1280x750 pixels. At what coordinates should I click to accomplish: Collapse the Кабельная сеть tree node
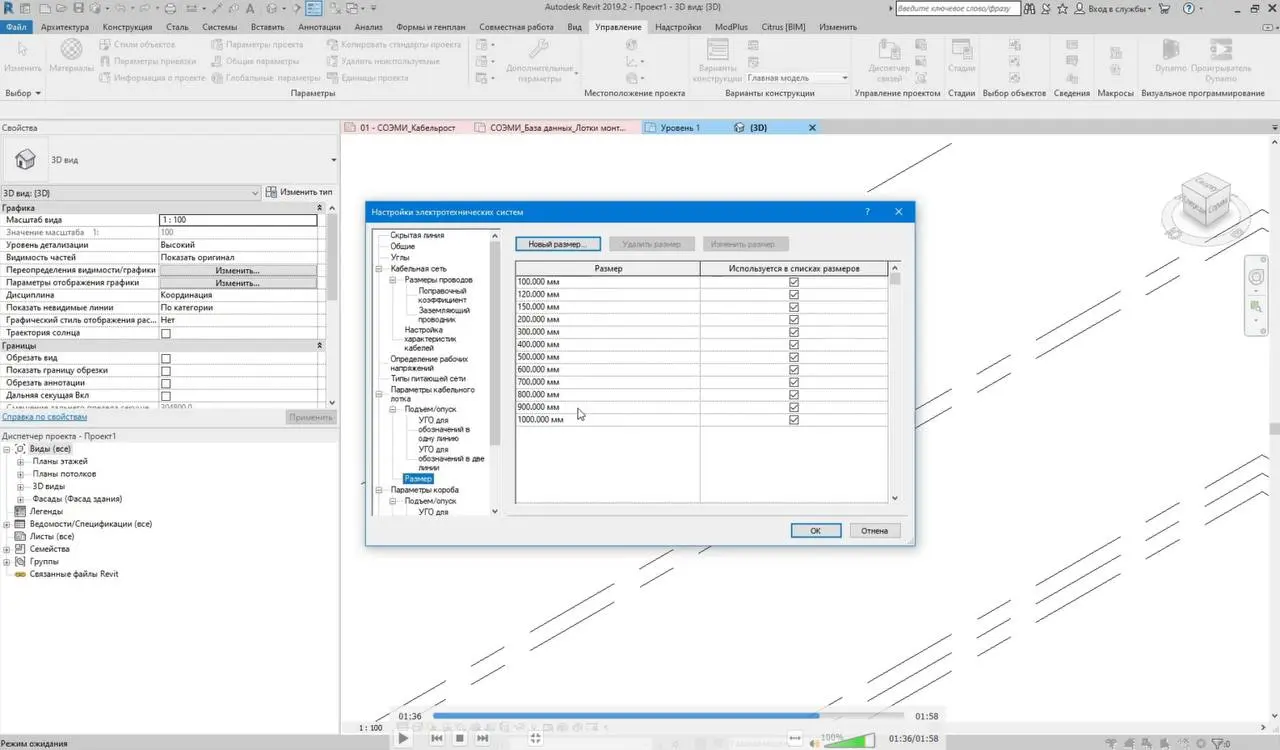[x=379, y=269]
